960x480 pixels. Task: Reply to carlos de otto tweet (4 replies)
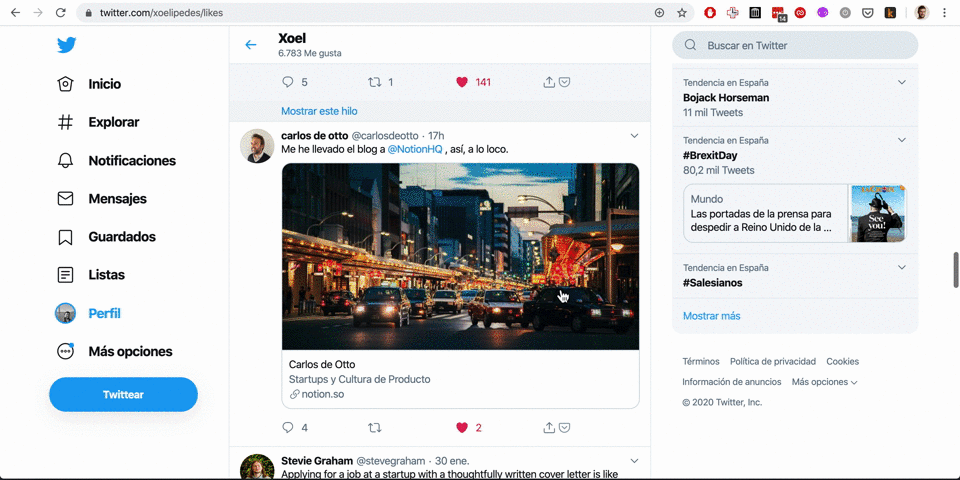point(288,427)
